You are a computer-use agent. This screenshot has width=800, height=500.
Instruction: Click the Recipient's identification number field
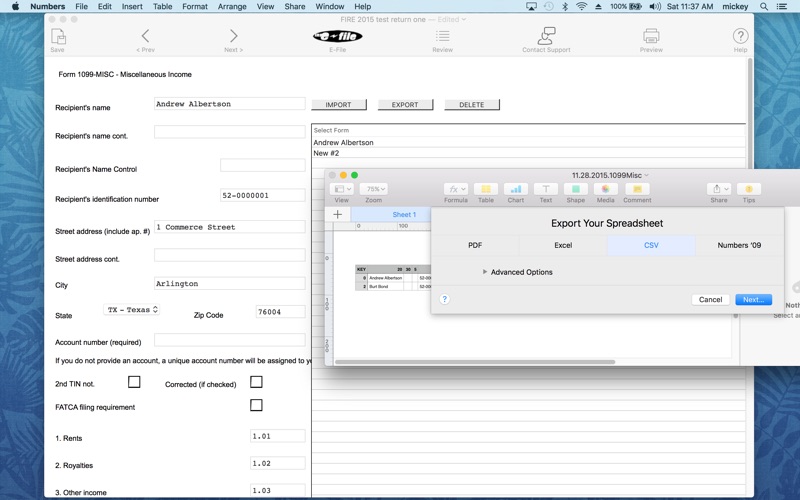pos(263,195)
